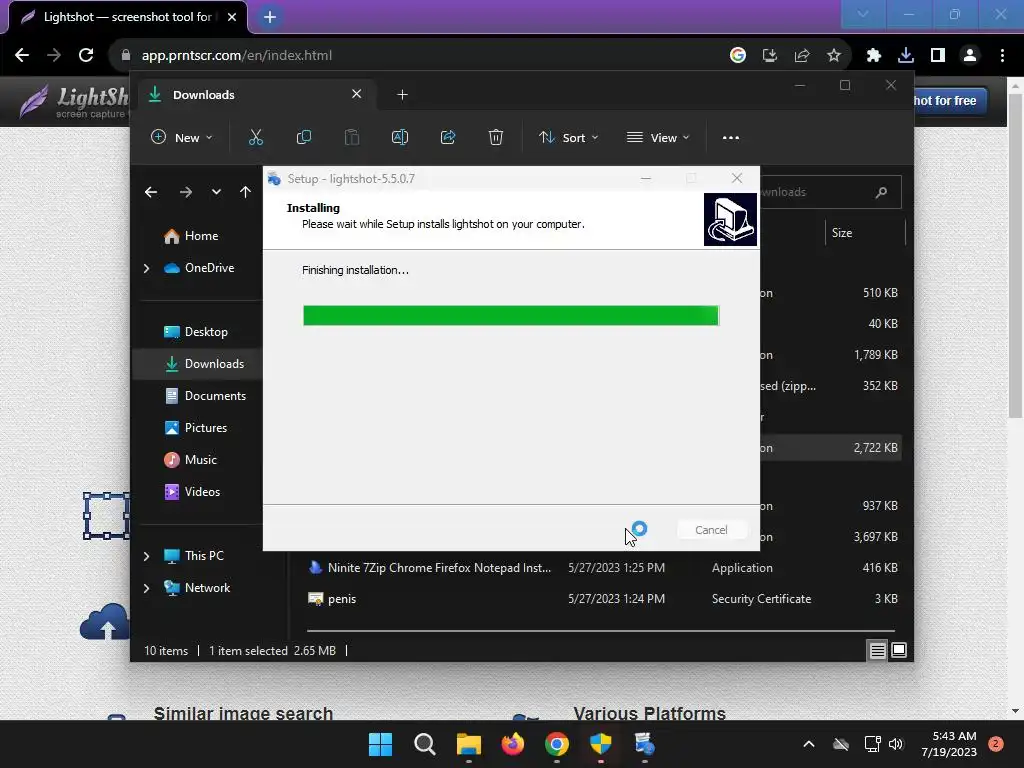Open Chrome extensions puzzle icon

874,56
